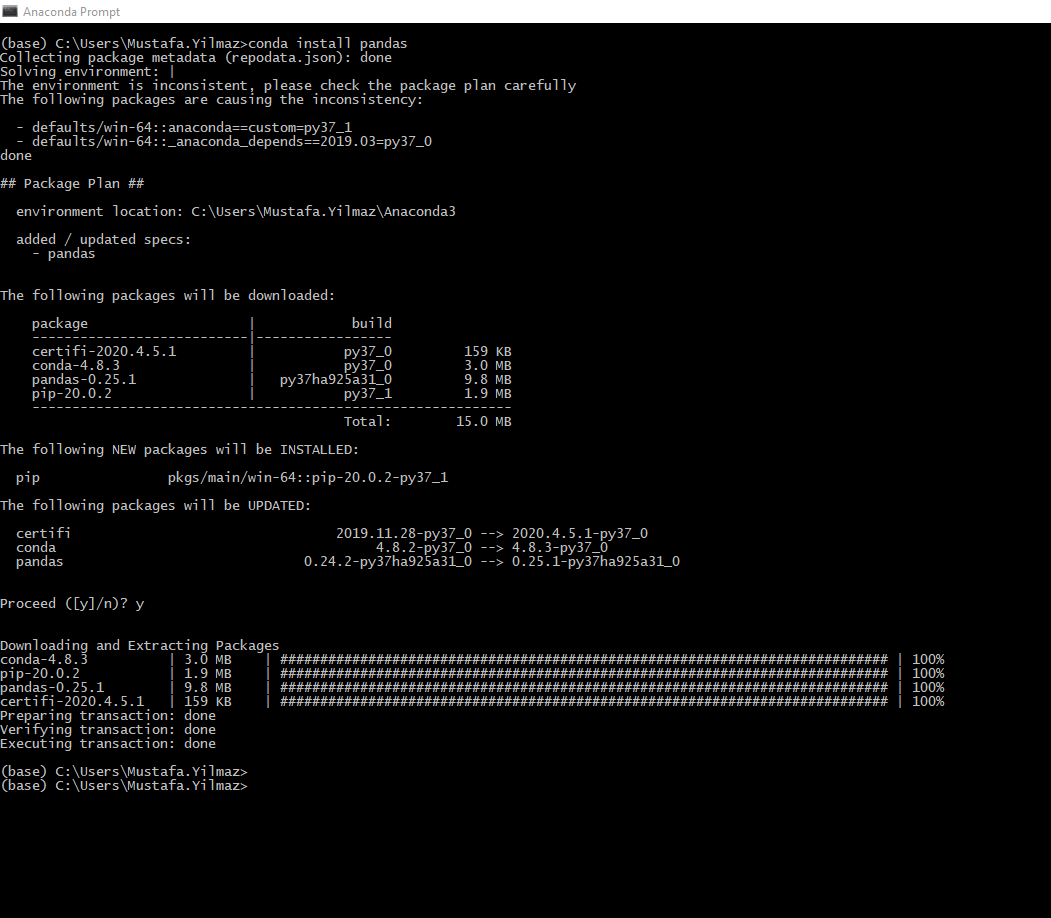Click '0.24.2-py37ha925a31_0' old pandas version

[387, 562]
